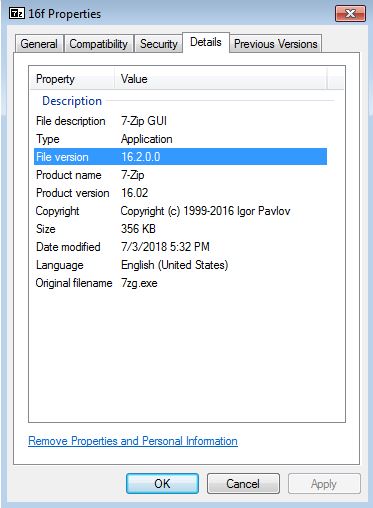Click the '356 KB' value
This screenshot has height=508, width=373.
(138, 229)
